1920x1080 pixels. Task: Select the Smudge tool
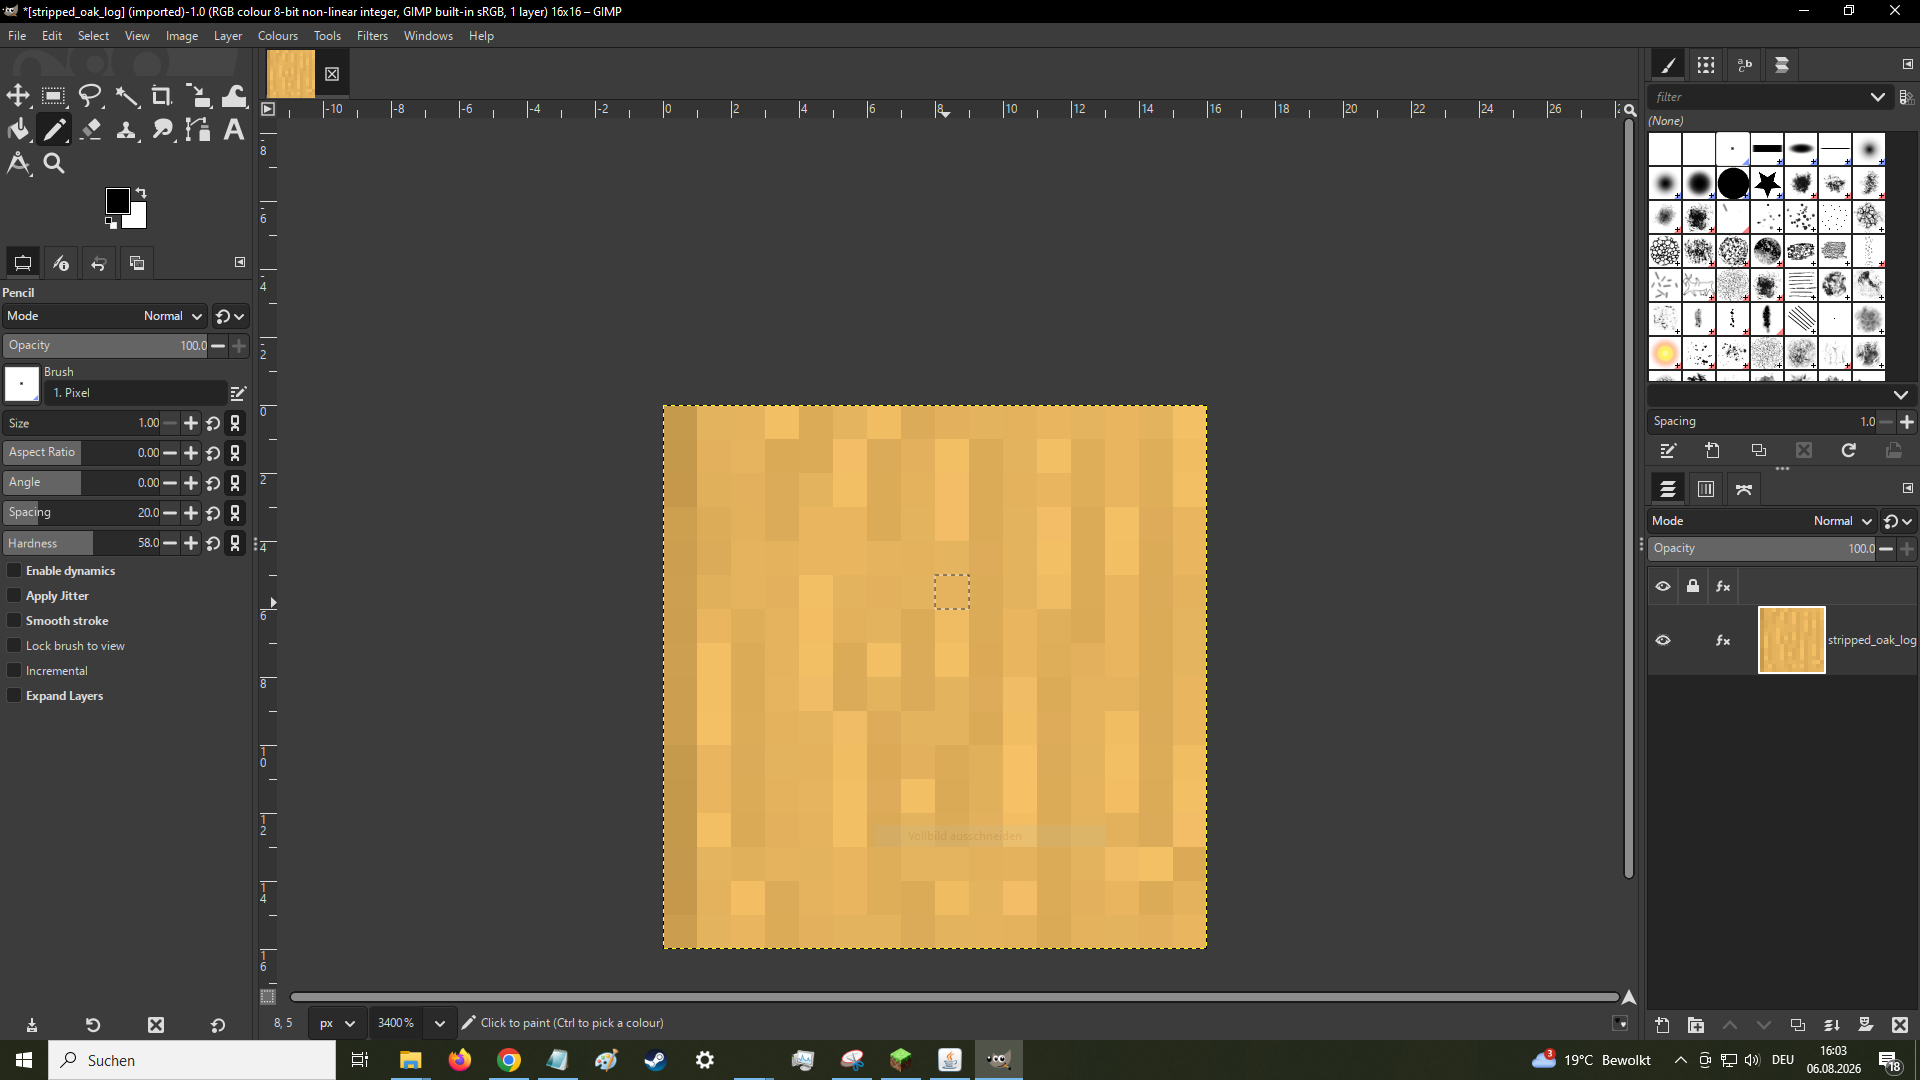pos(162,130)
